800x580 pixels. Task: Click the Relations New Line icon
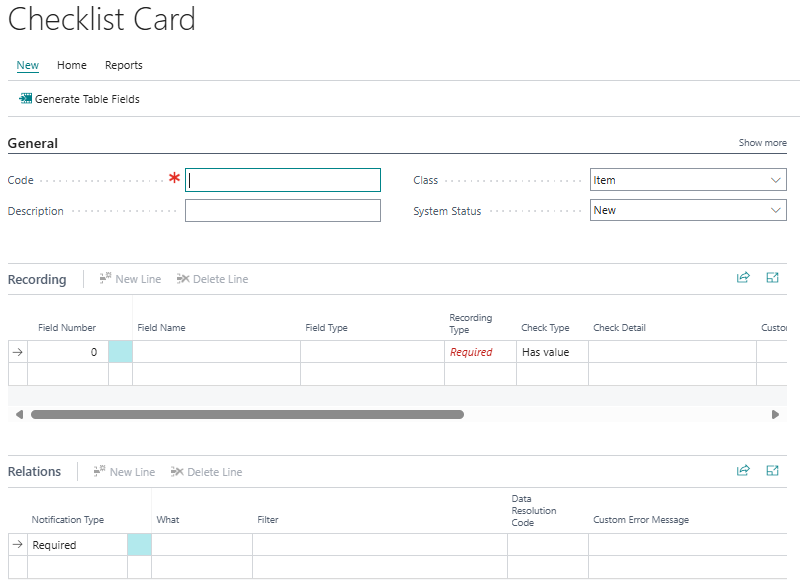[99, 471]
